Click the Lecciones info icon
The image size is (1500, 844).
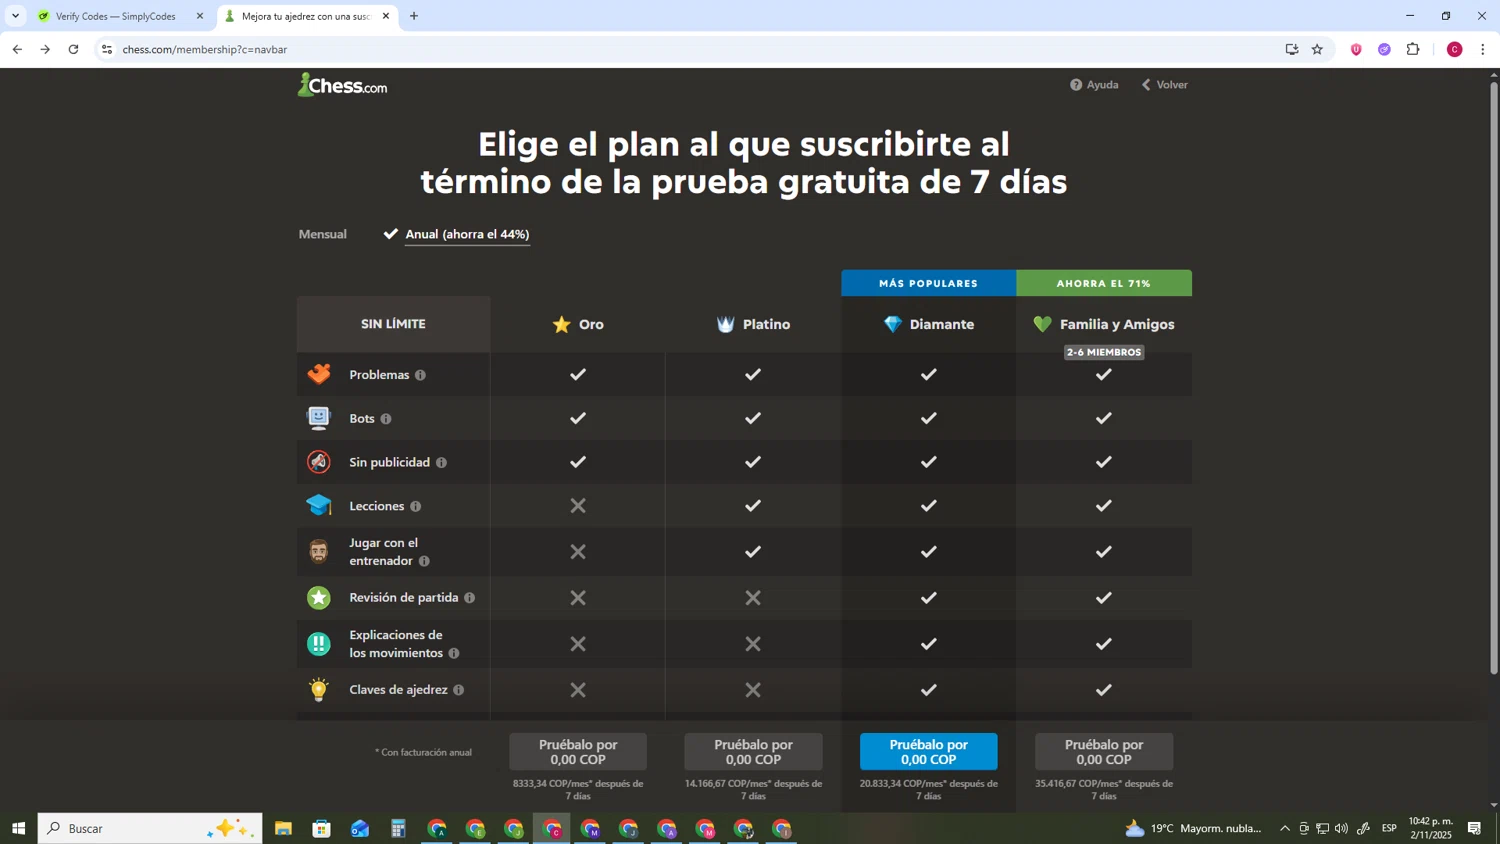coord(415,507)
